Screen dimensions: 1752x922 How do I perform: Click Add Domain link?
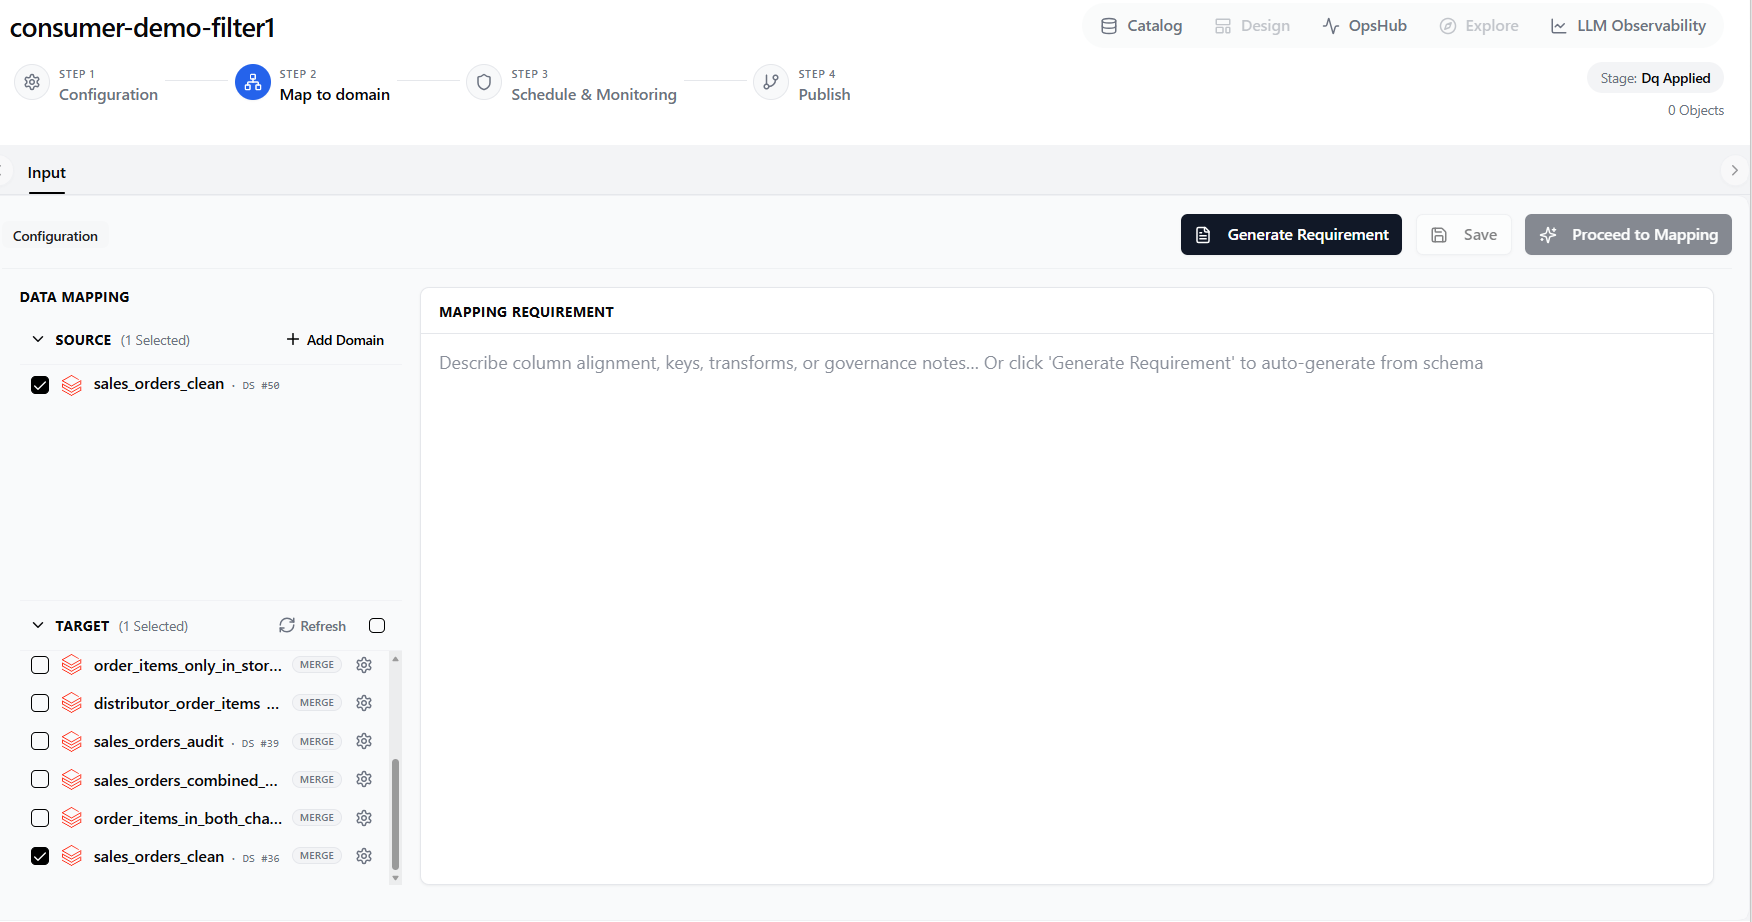(x=335, y=340)
